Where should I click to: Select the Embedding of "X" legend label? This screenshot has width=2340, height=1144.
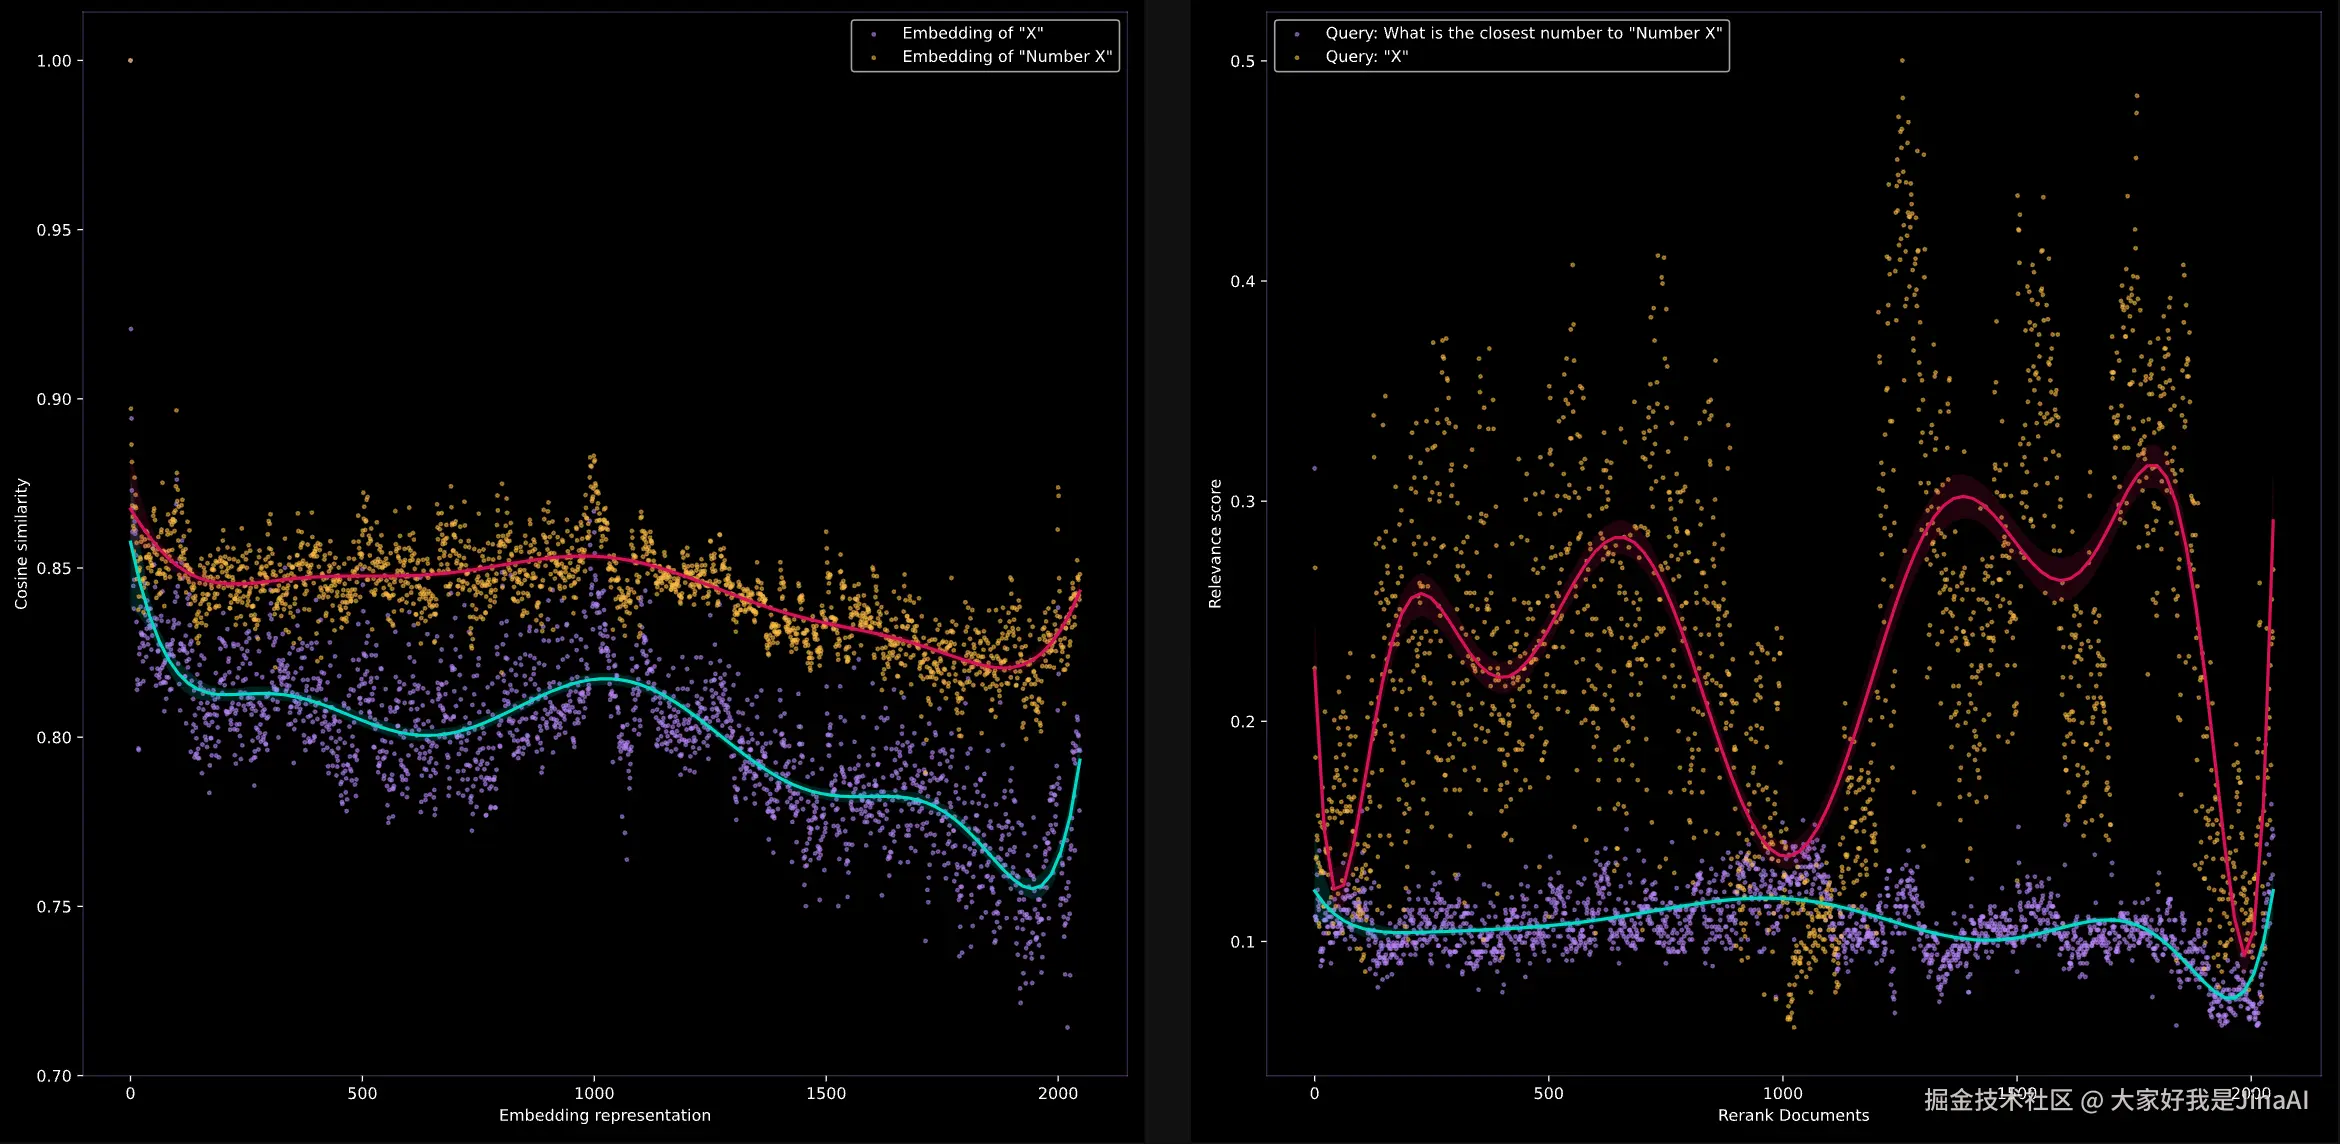(x=972, y=33)
